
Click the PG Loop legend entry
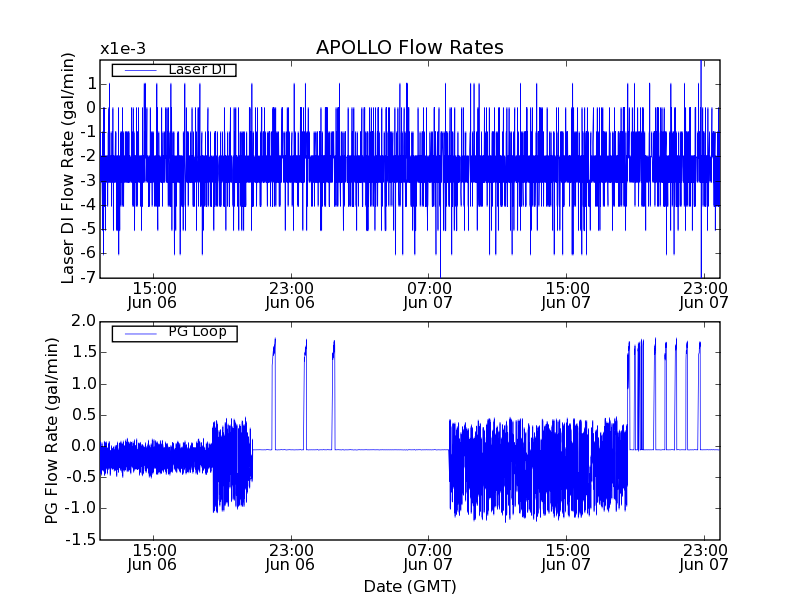pyautogui.click(x=174, y=334)
